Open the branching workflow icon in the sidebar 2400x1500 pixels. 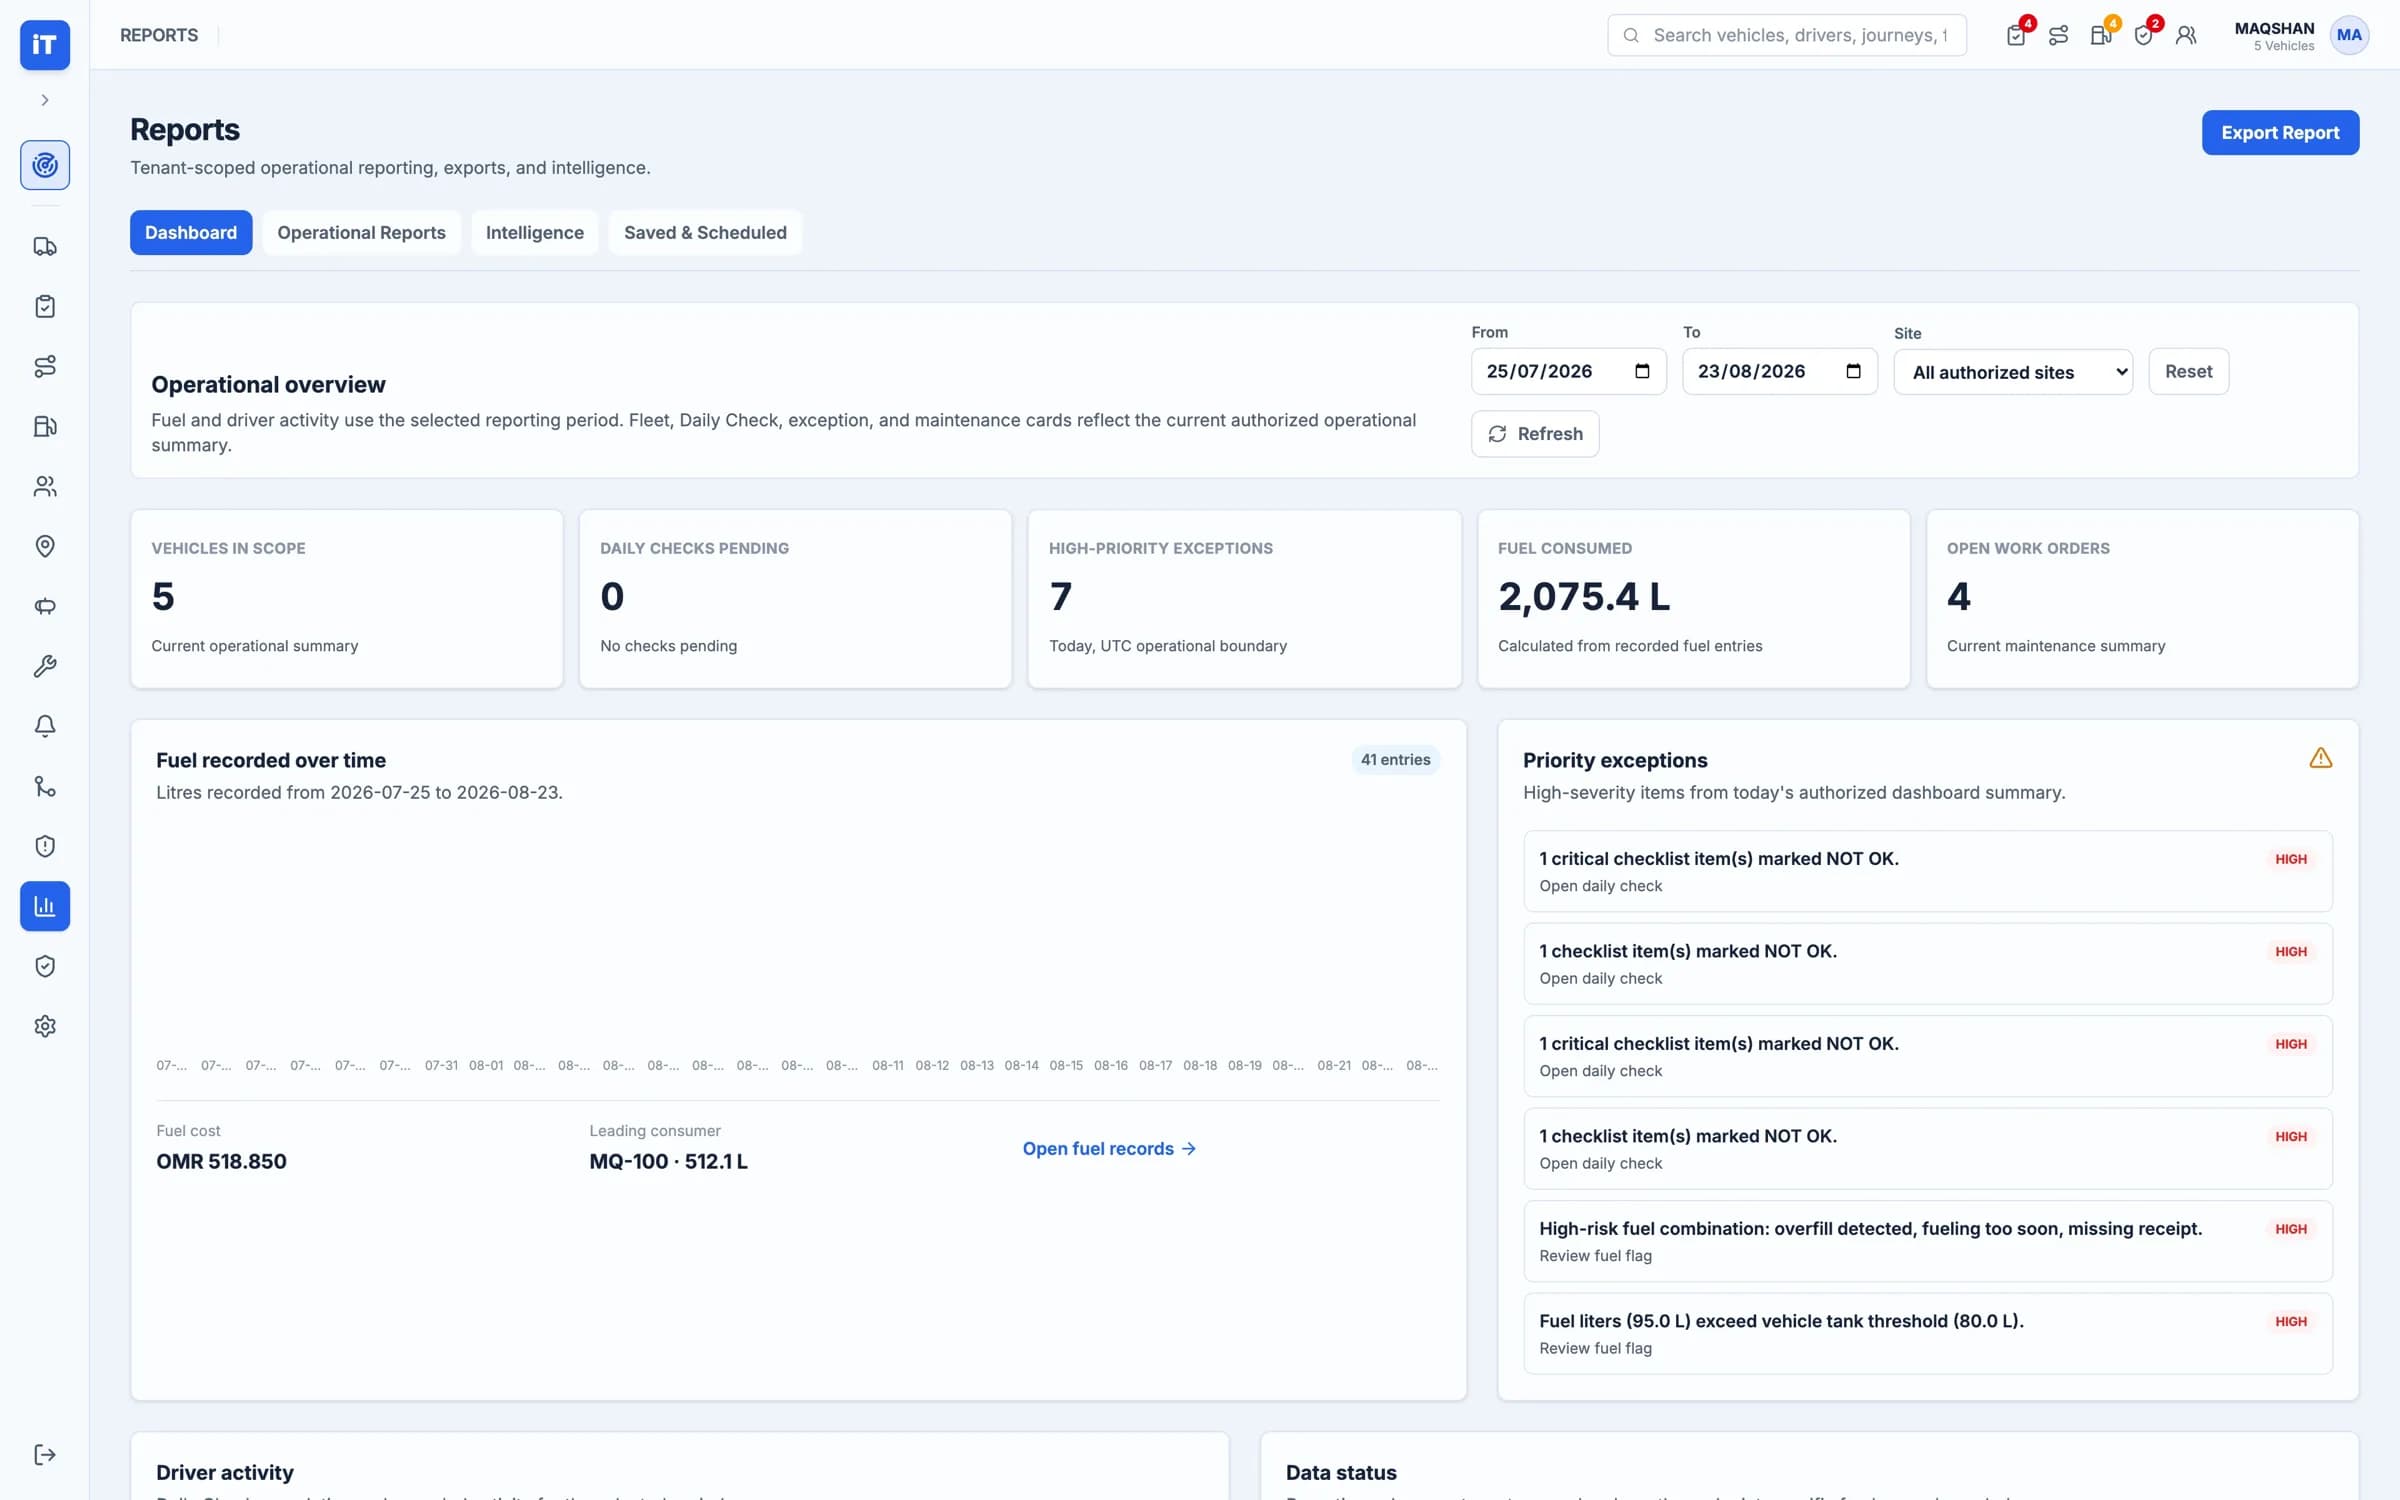[x=45, y=786]
